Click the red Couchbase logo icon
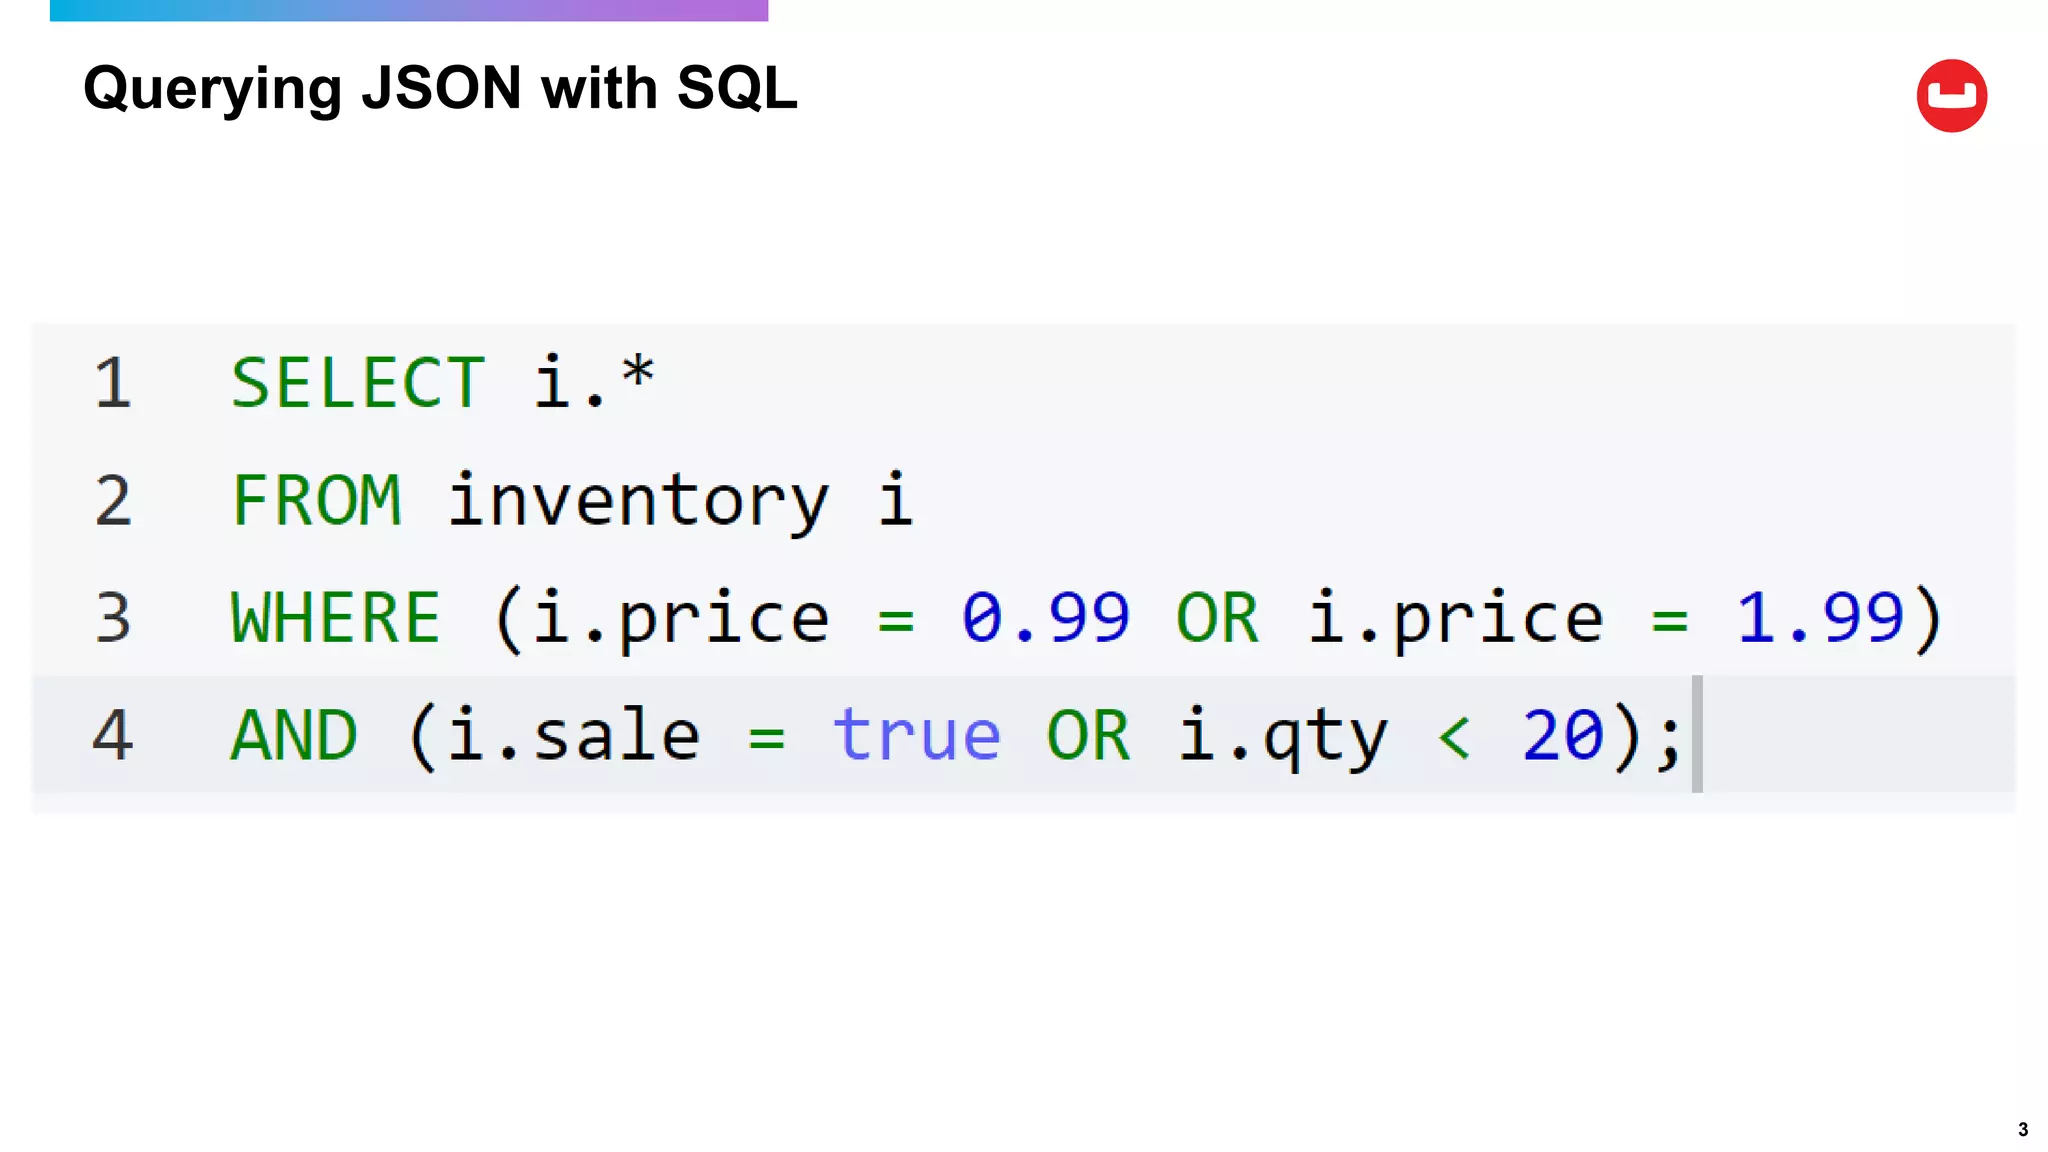2048x1152 pixels. pos(1951,96)
